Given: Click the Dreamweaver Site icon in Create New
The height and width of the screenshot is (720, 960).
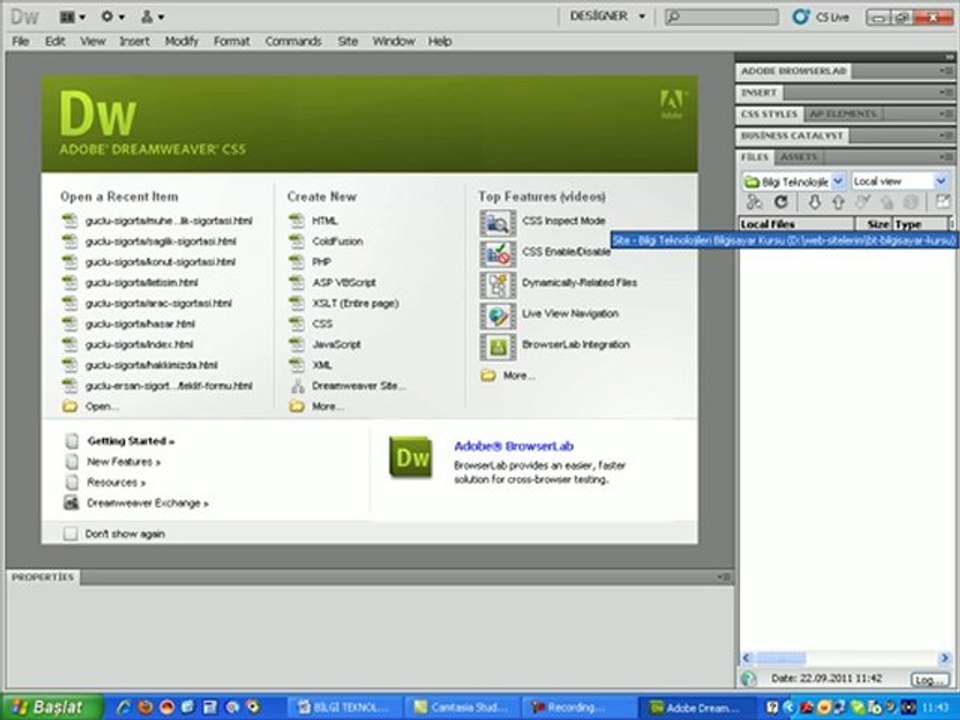Looking at the screenshot, I should [298, 386].
